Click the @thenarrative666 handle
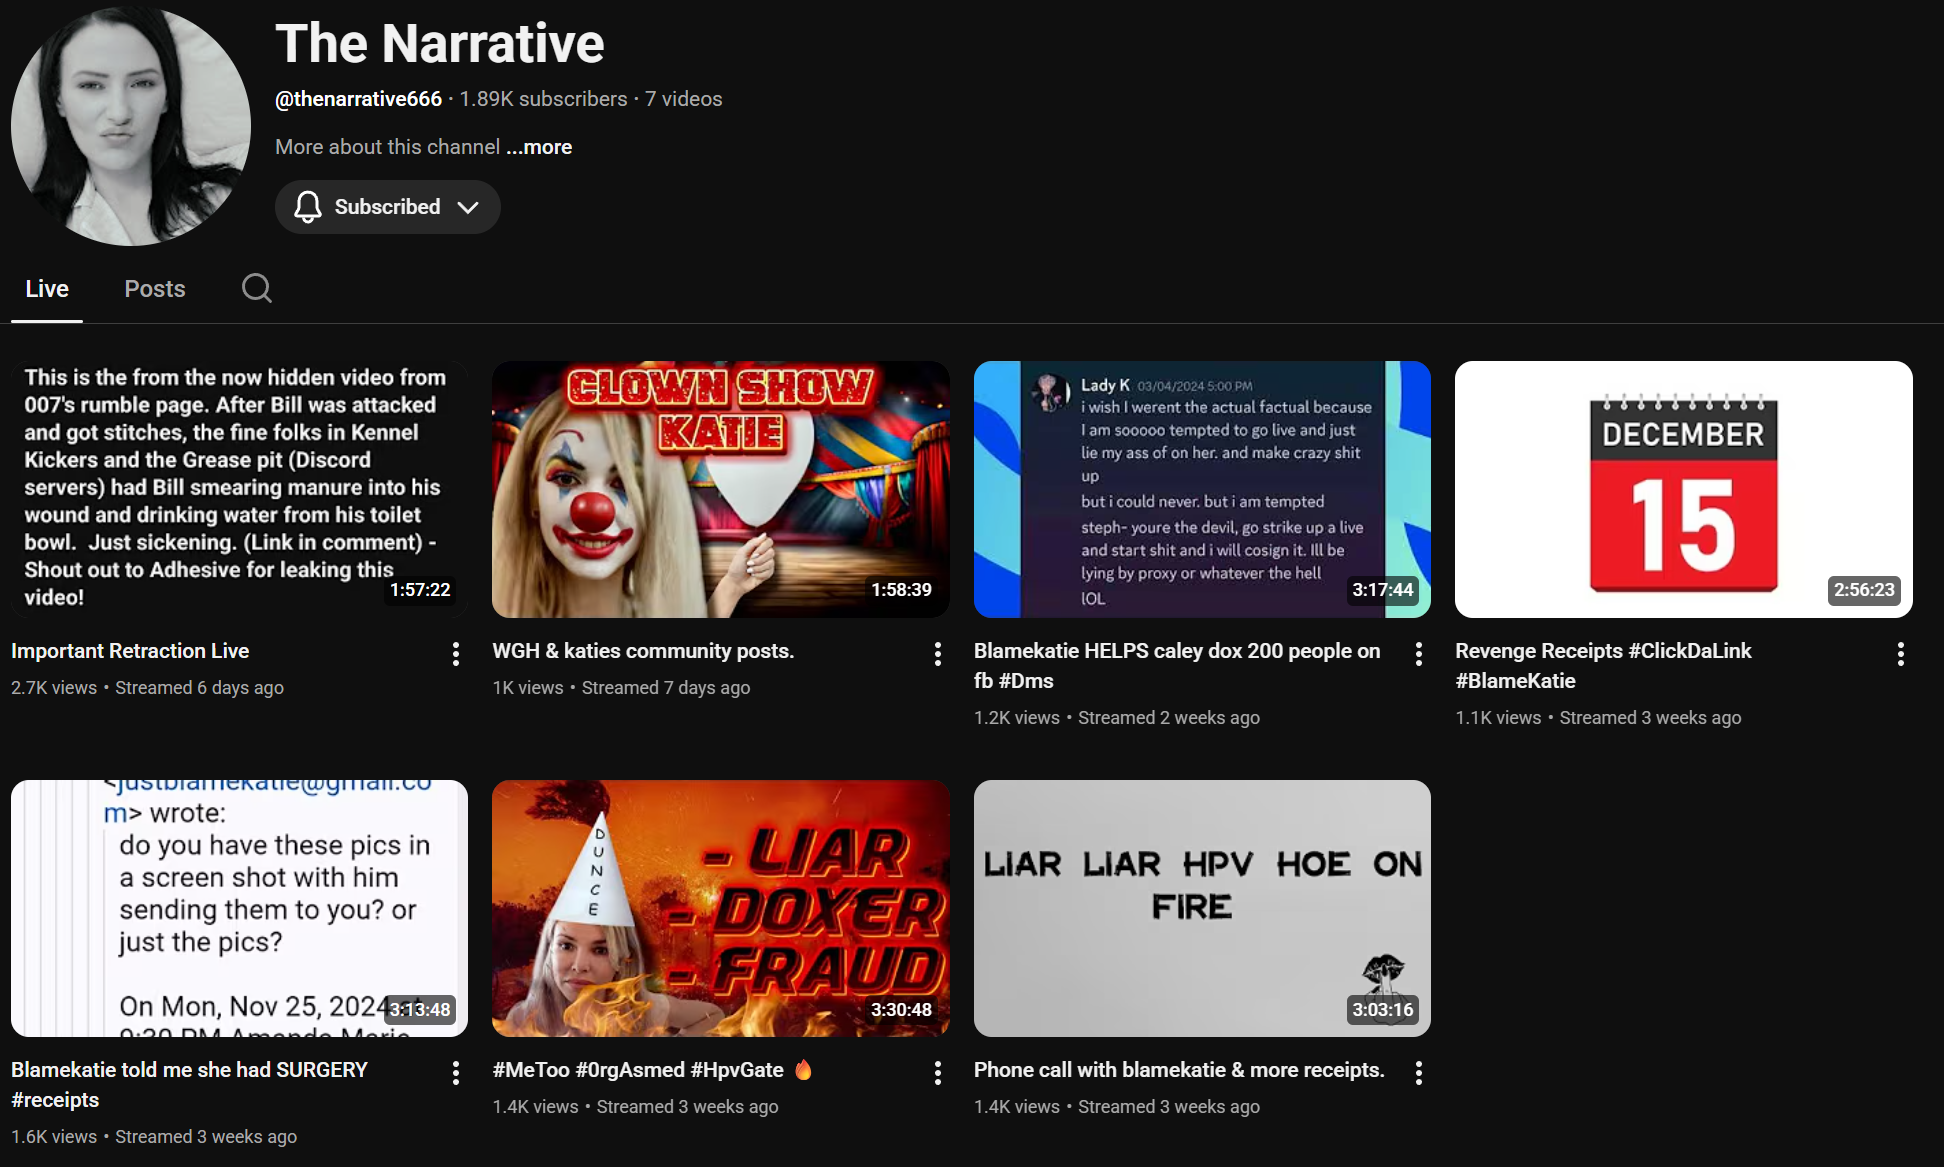 (x=358, y=99)
